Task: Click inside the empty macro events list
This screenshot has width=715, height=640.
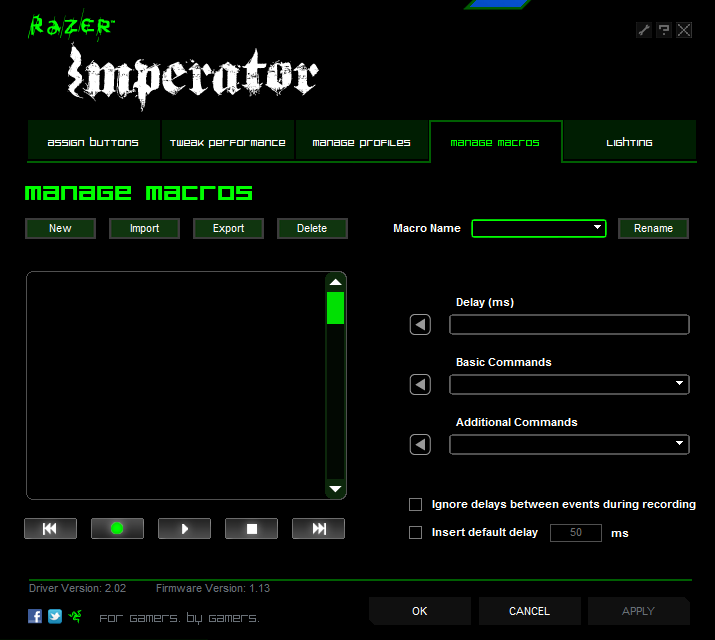Action: point(176,386)
